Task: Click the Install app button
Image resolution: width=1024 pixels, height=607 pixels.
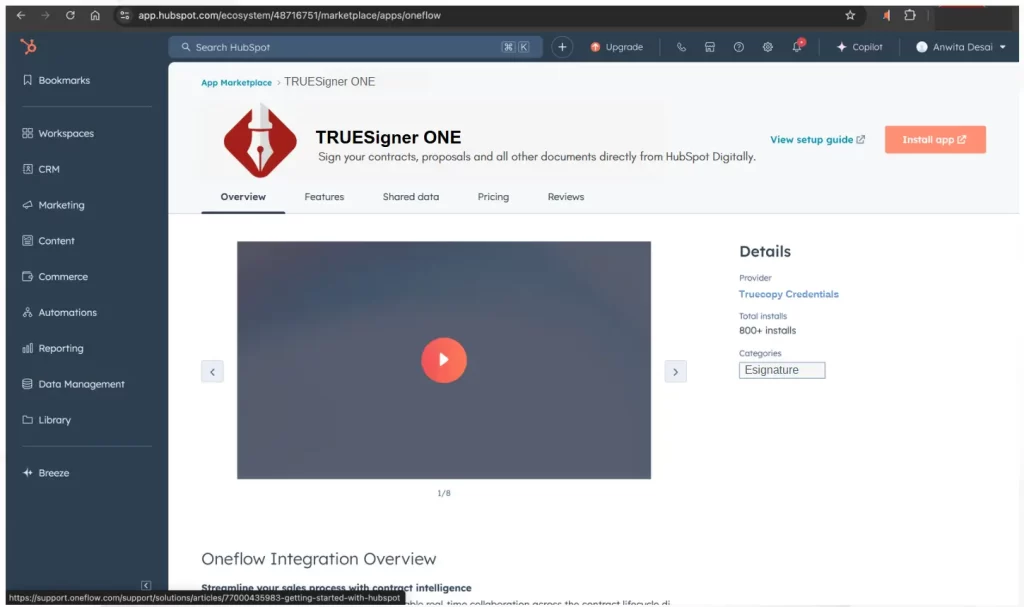Action: (935, 140)
